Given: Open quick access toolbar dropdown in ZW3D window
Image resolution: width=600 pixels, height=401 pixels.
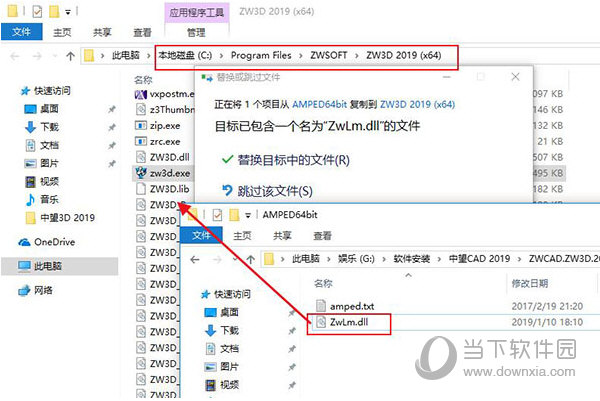Looking at the screenshot, I should click(68, 12).
